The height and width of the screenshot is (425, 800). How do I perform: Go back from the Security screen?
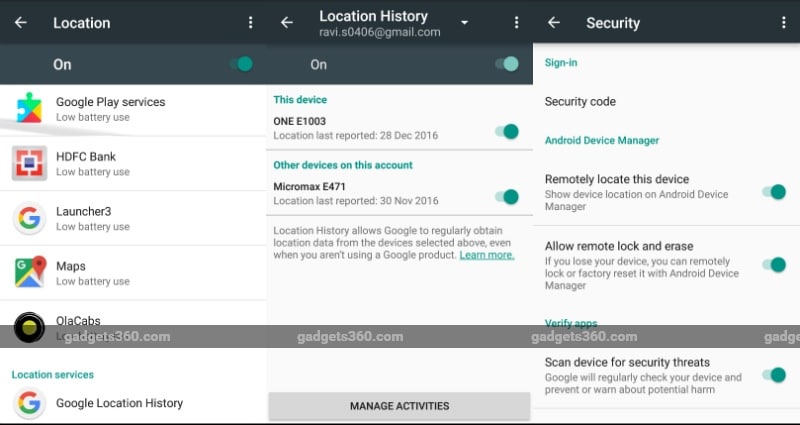tap(554, 22)
